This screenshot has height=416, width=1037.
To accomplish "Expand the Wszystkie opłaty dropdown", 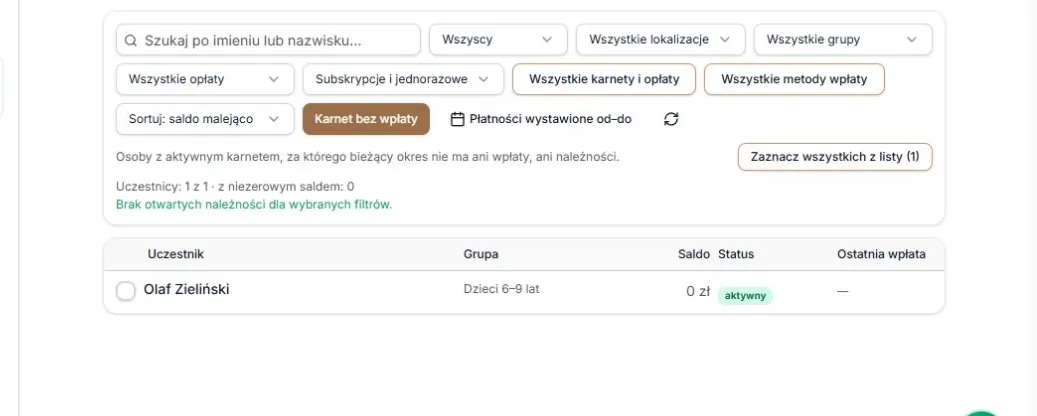I will tap(205, 79).
